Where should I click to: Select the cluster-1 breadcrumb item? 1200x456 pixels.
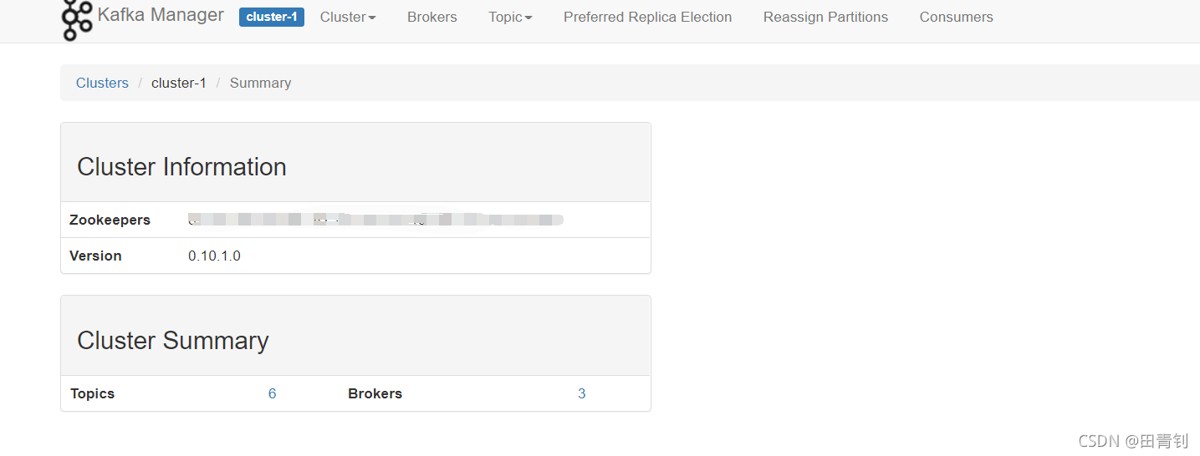178,83
